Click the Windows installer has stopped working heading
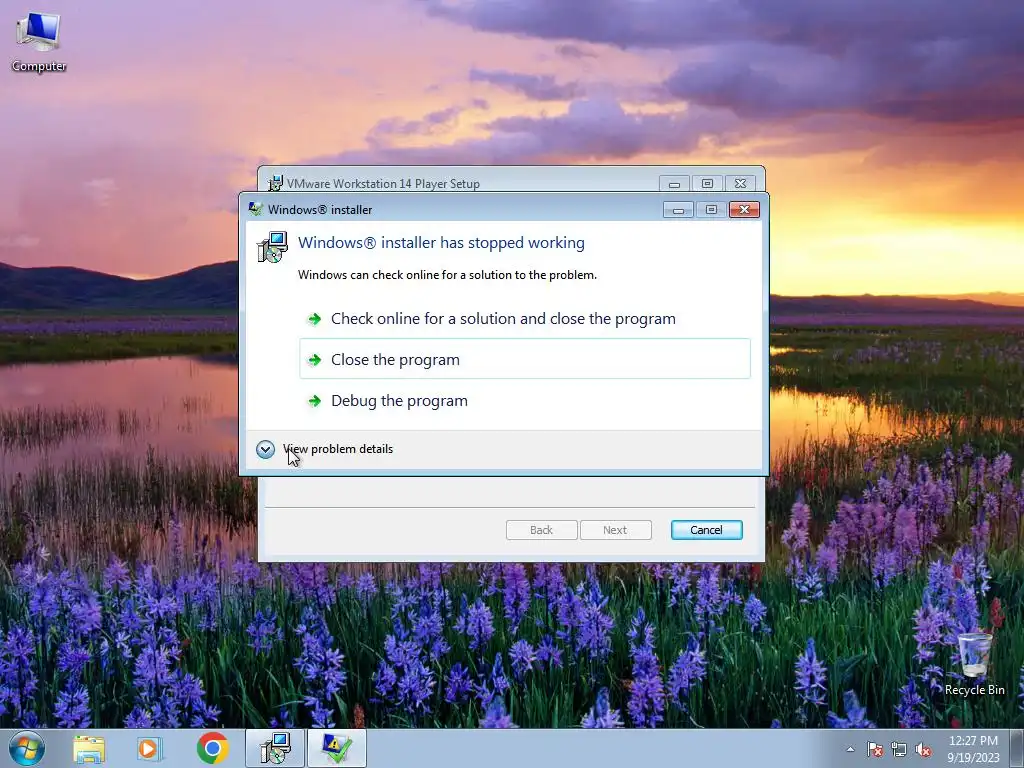 pos(441,243)
